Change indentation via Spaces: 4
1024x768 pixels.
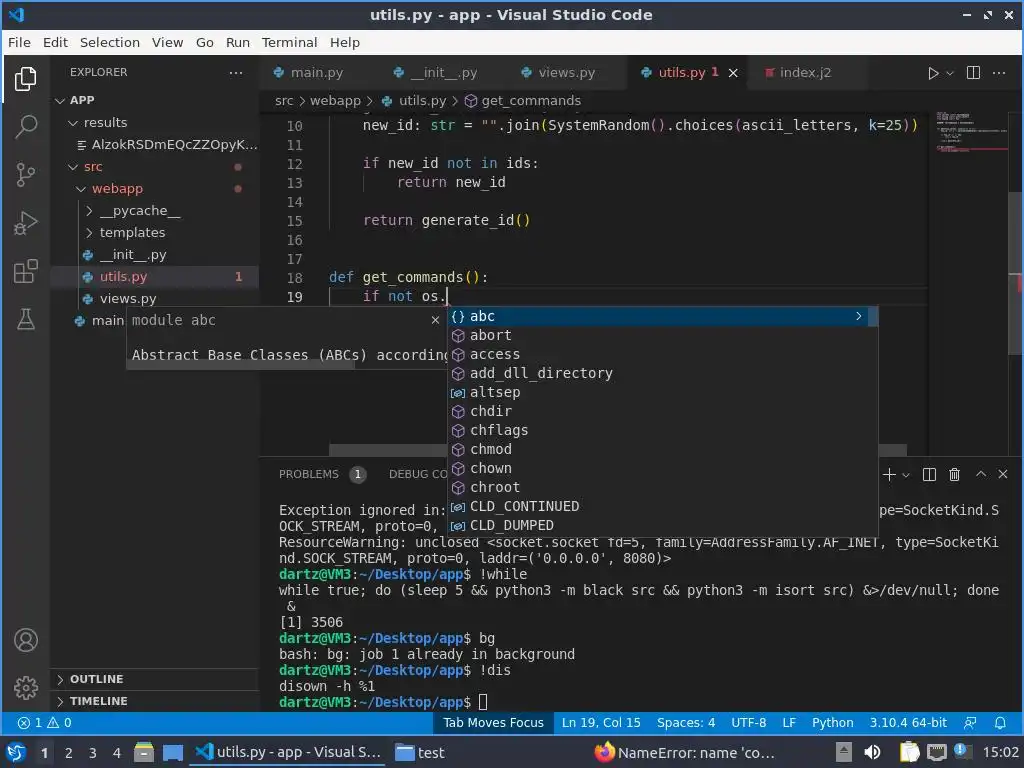pos(686,723)
